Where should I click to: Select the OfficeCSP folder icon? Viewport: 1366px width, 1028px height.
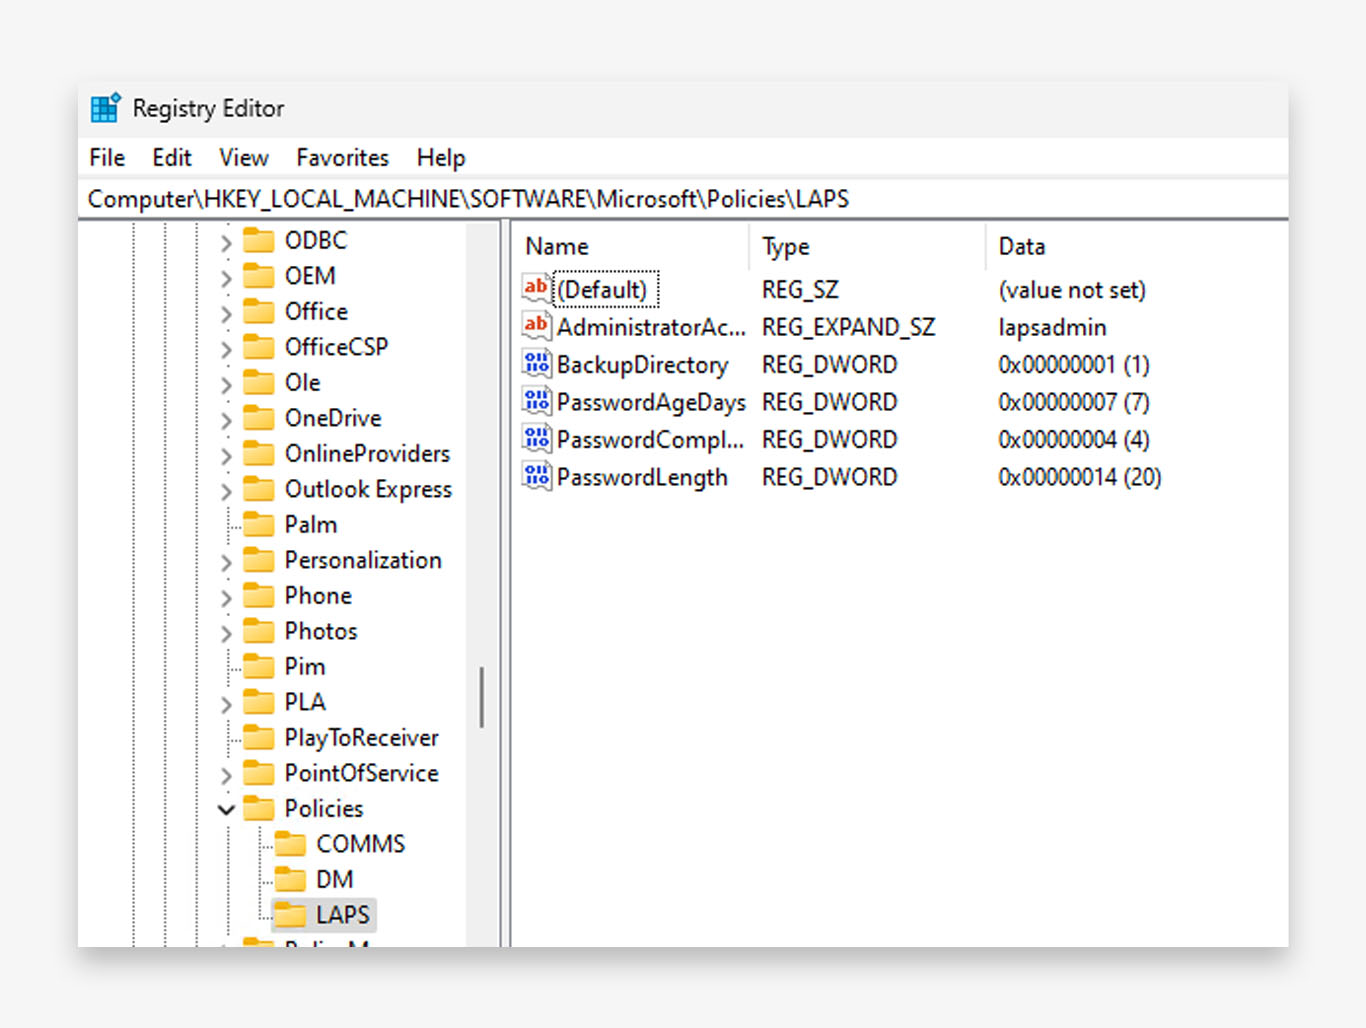(x=259, y=346)
